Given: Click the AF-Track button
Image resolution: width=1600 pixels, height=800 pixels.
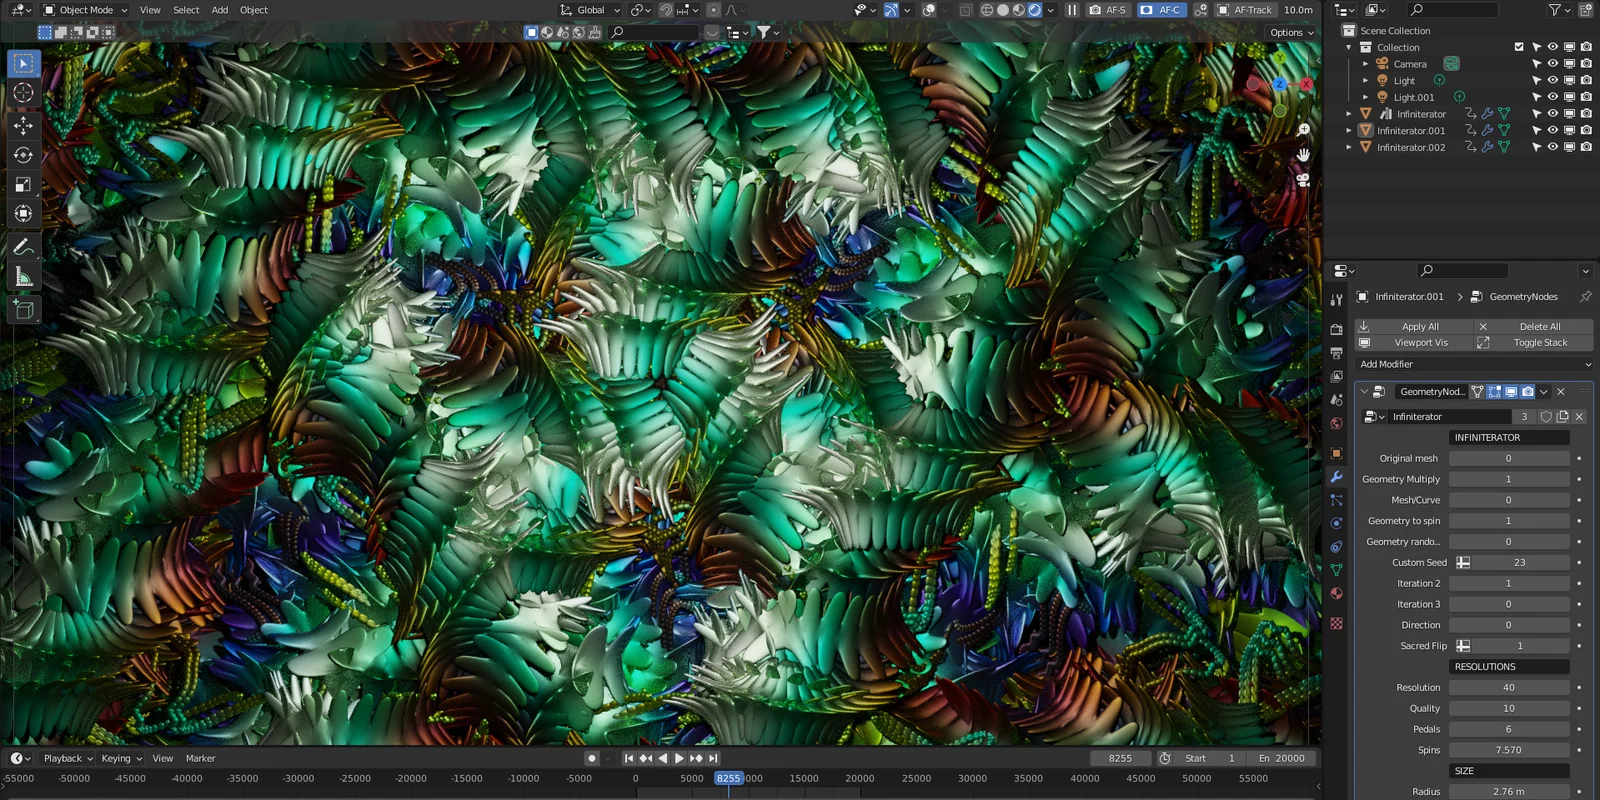Looking at the screenshot, I should (1244, 10).
